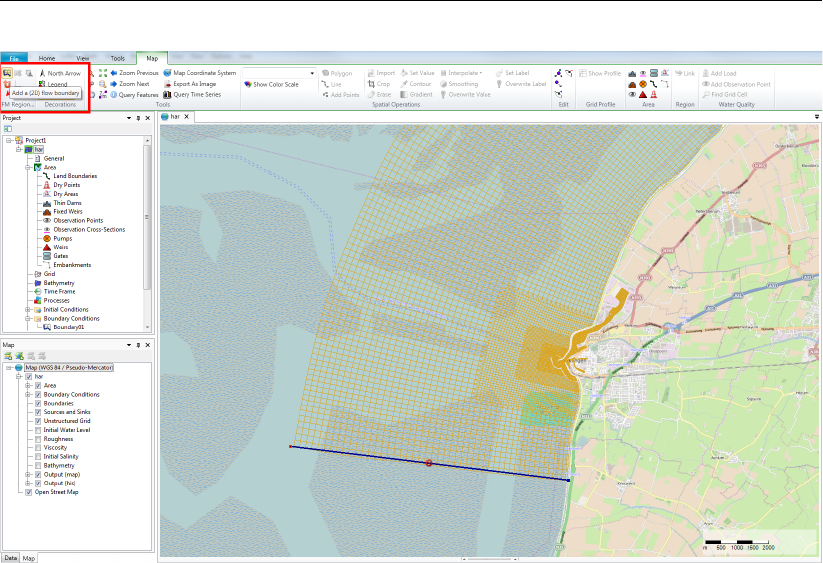Uncheck the Unstructured Grid layer checkbox
The height and width of the screenshot is (563, 823).
[x=38, y=421]
